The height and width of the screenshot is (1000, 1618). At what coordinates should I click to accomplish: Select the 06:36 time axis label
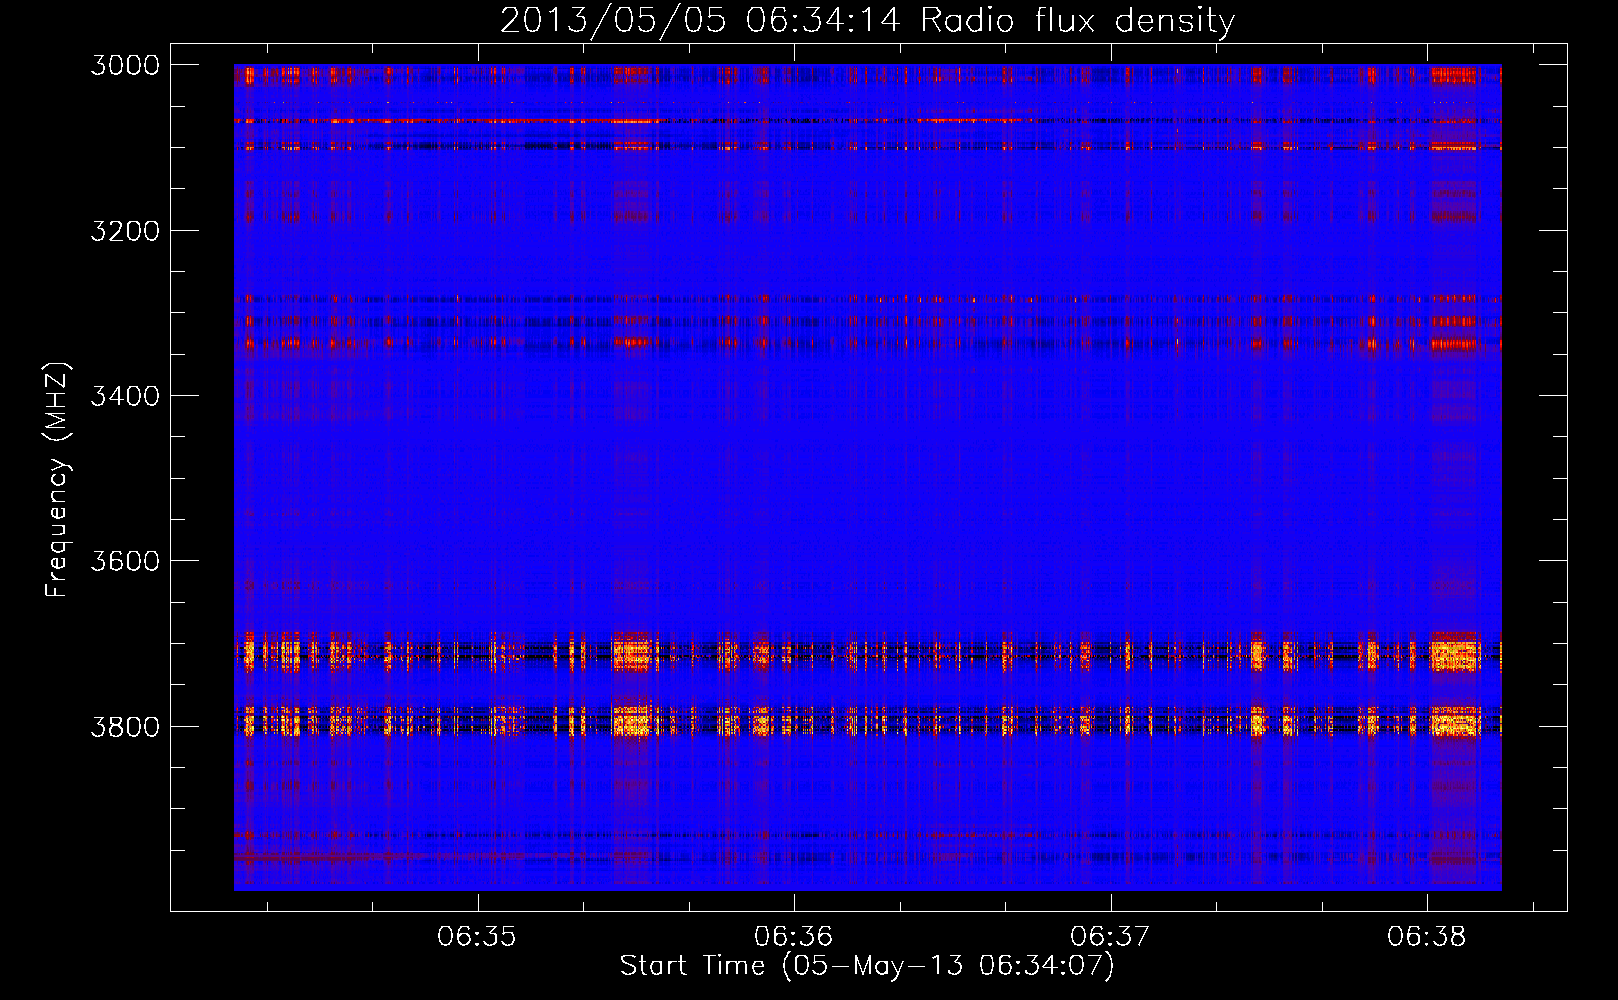tap(793, 936)
